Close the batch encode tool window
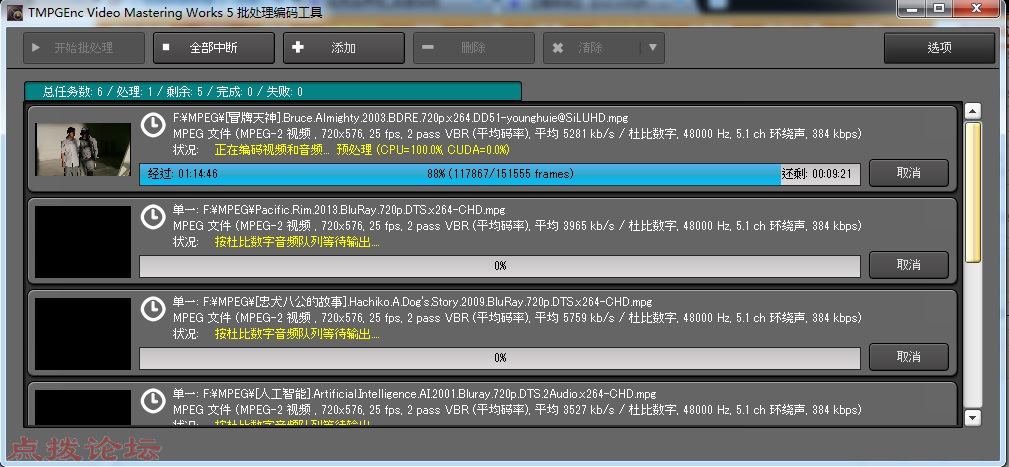The image size is (1009, 467). point(978,8)
